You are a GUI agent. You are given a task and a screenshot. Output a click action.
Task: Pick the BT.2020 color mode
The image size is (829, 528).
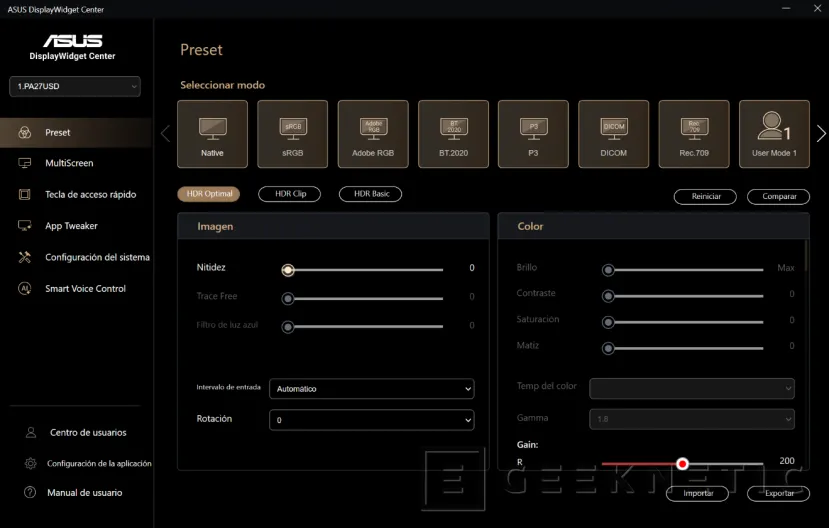[453, 134]
